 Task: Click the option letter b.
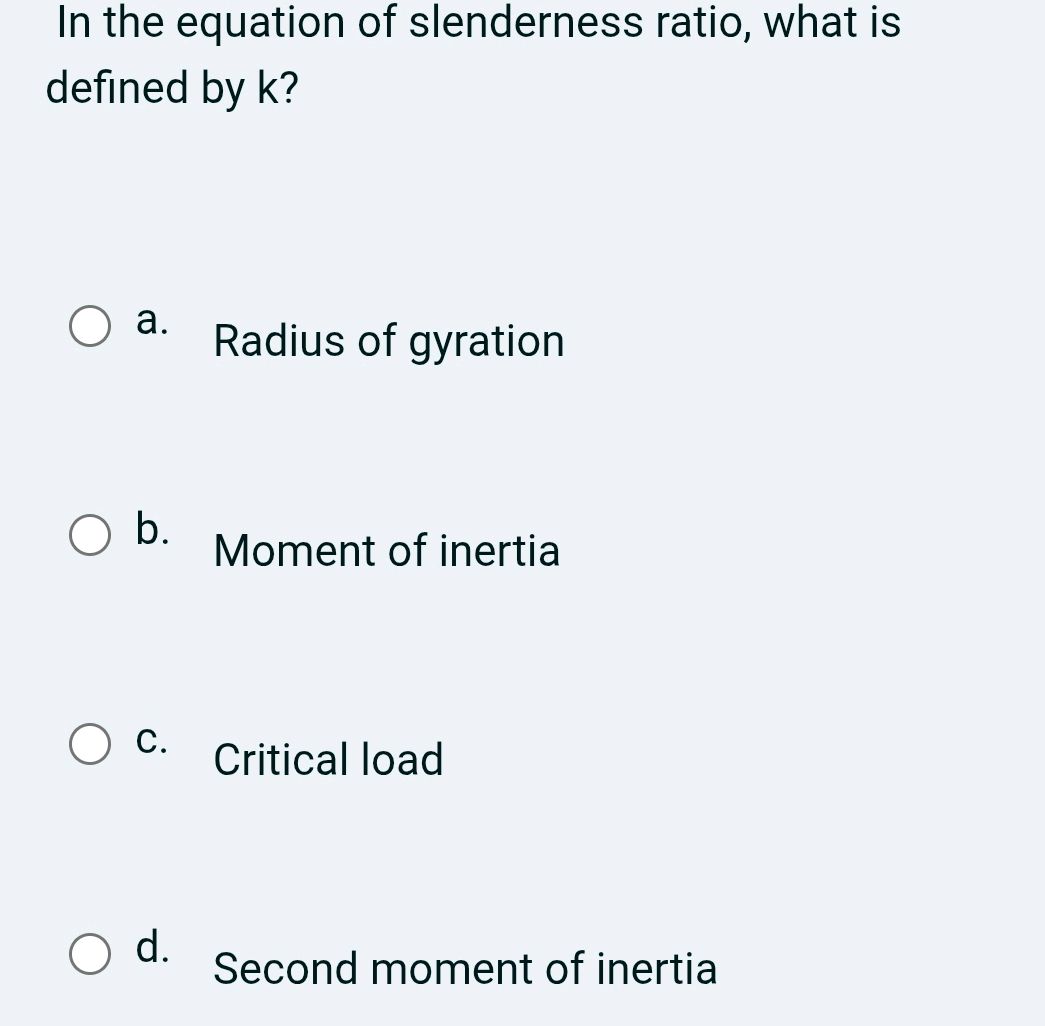tap(151, 530)
